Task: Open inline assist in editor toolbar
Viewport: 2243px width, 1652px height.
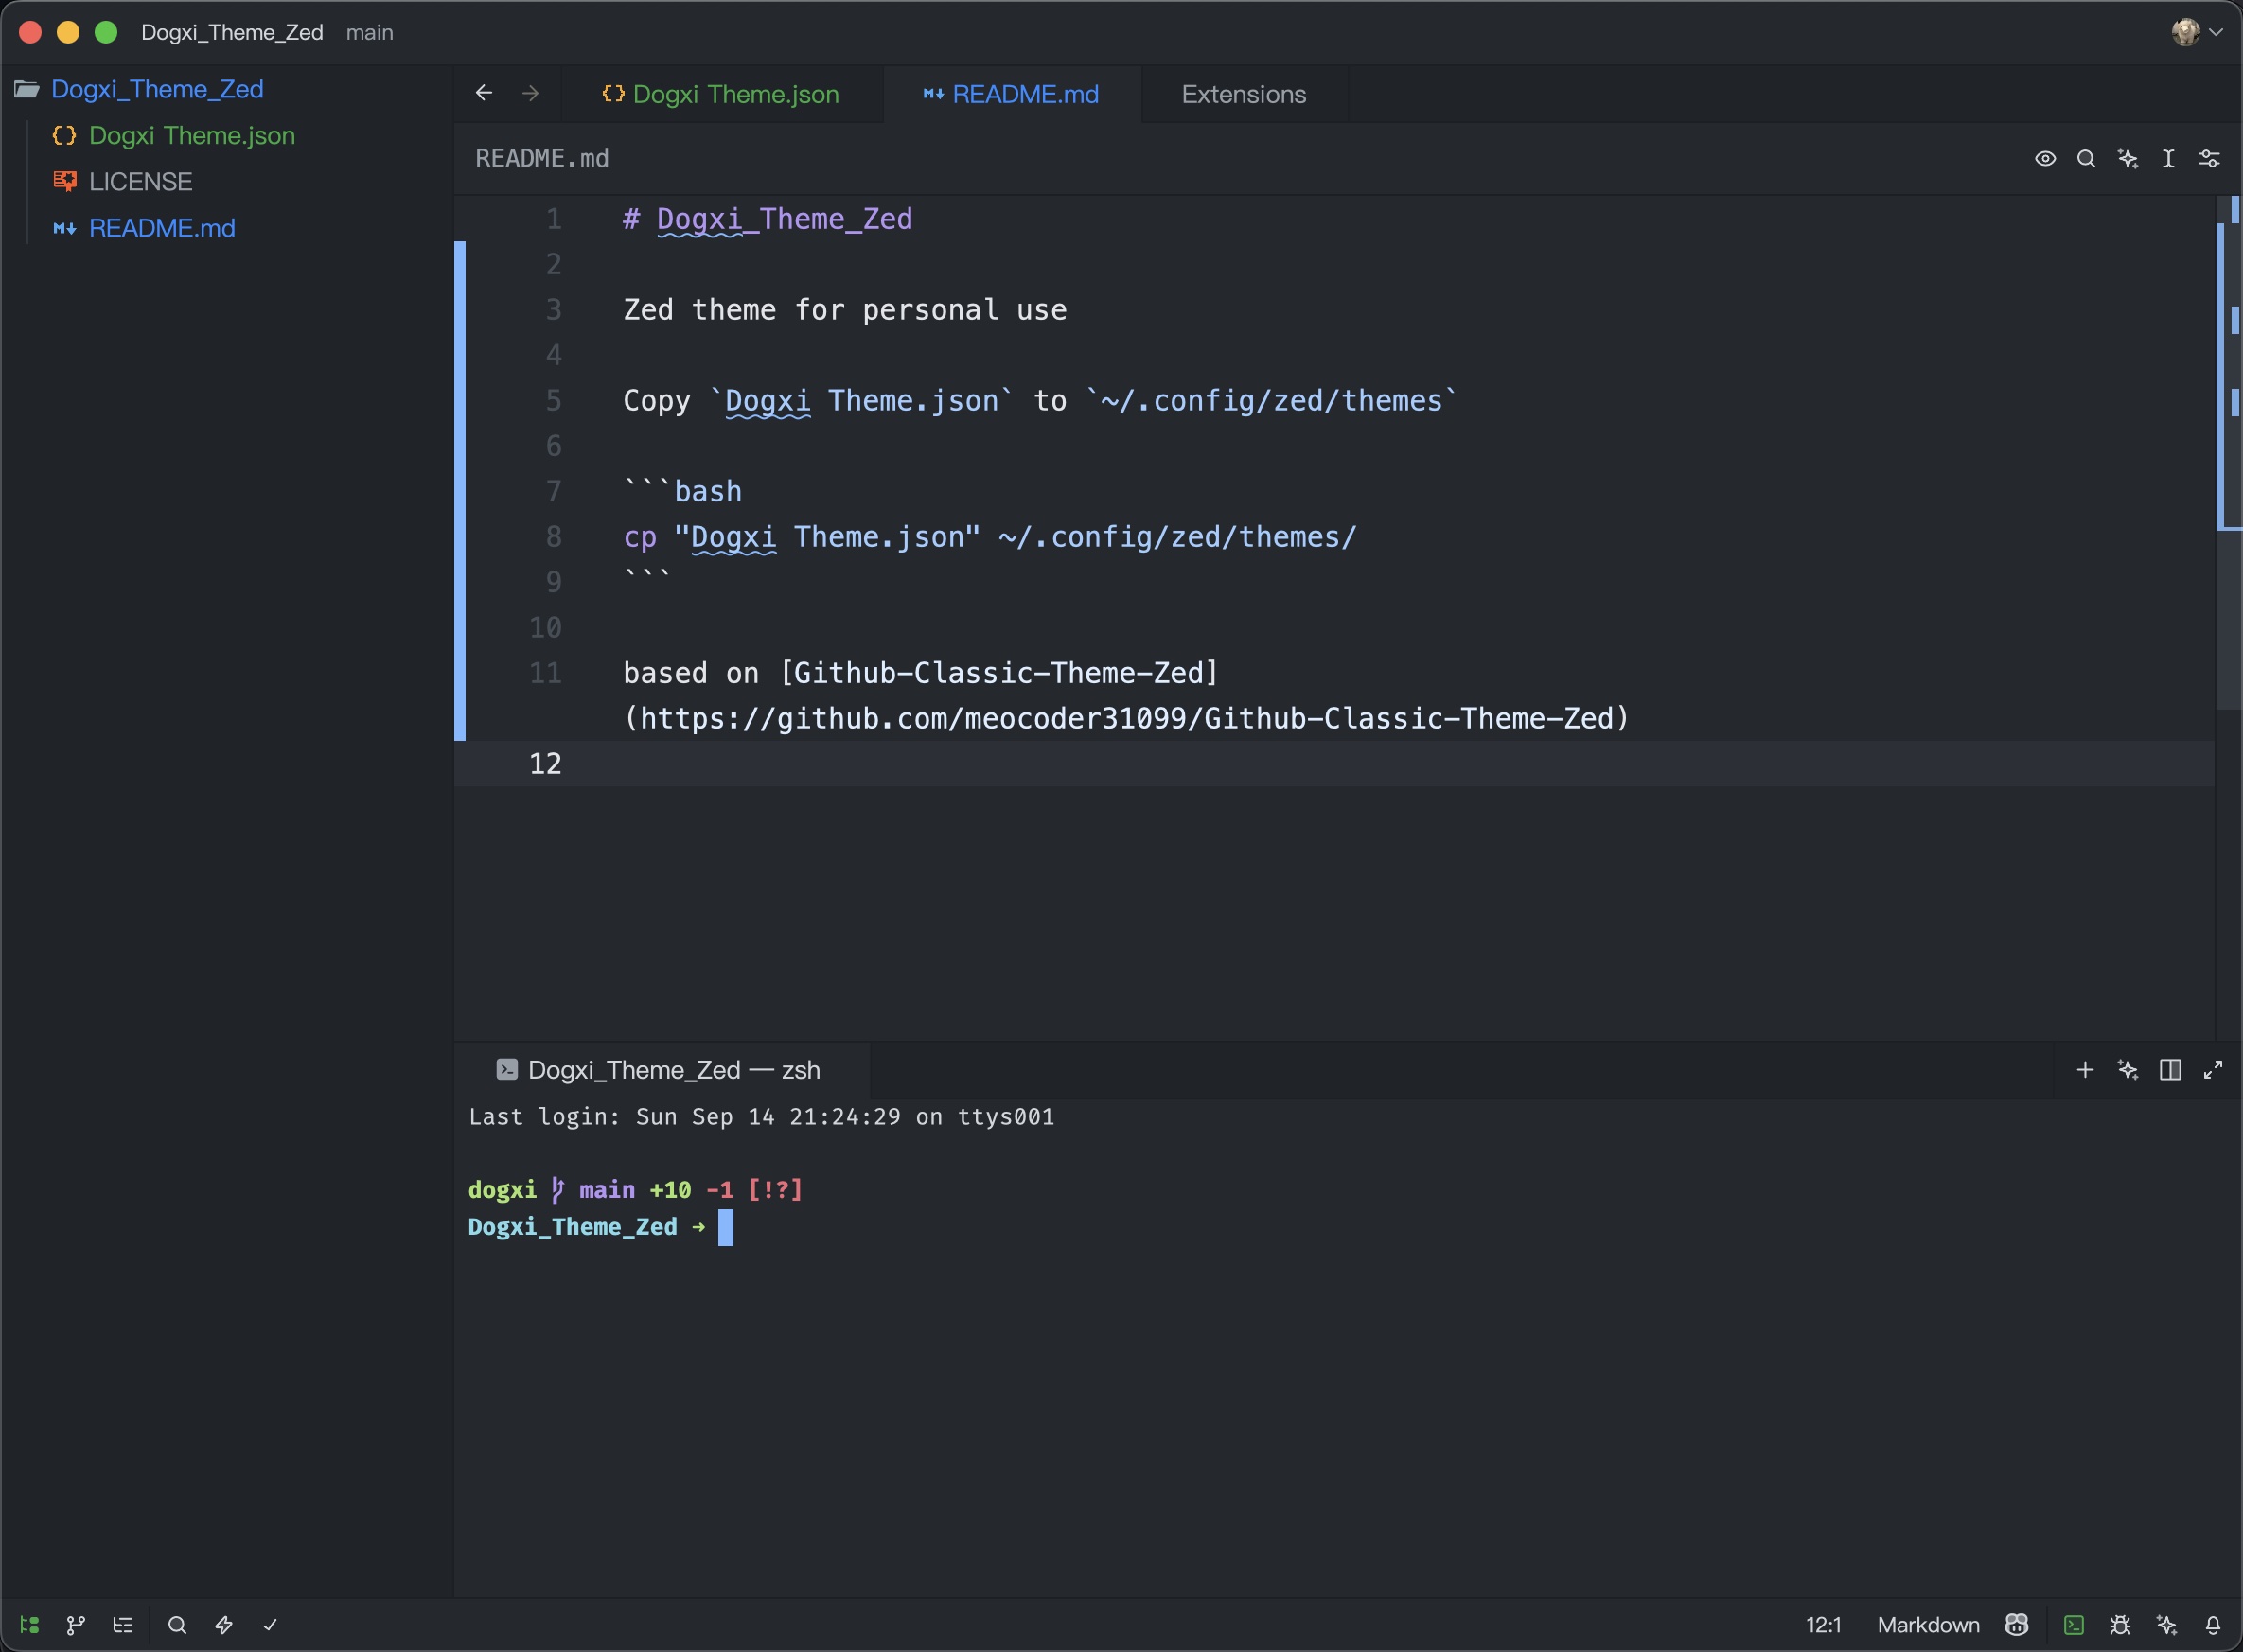Action: (2128, 158)
